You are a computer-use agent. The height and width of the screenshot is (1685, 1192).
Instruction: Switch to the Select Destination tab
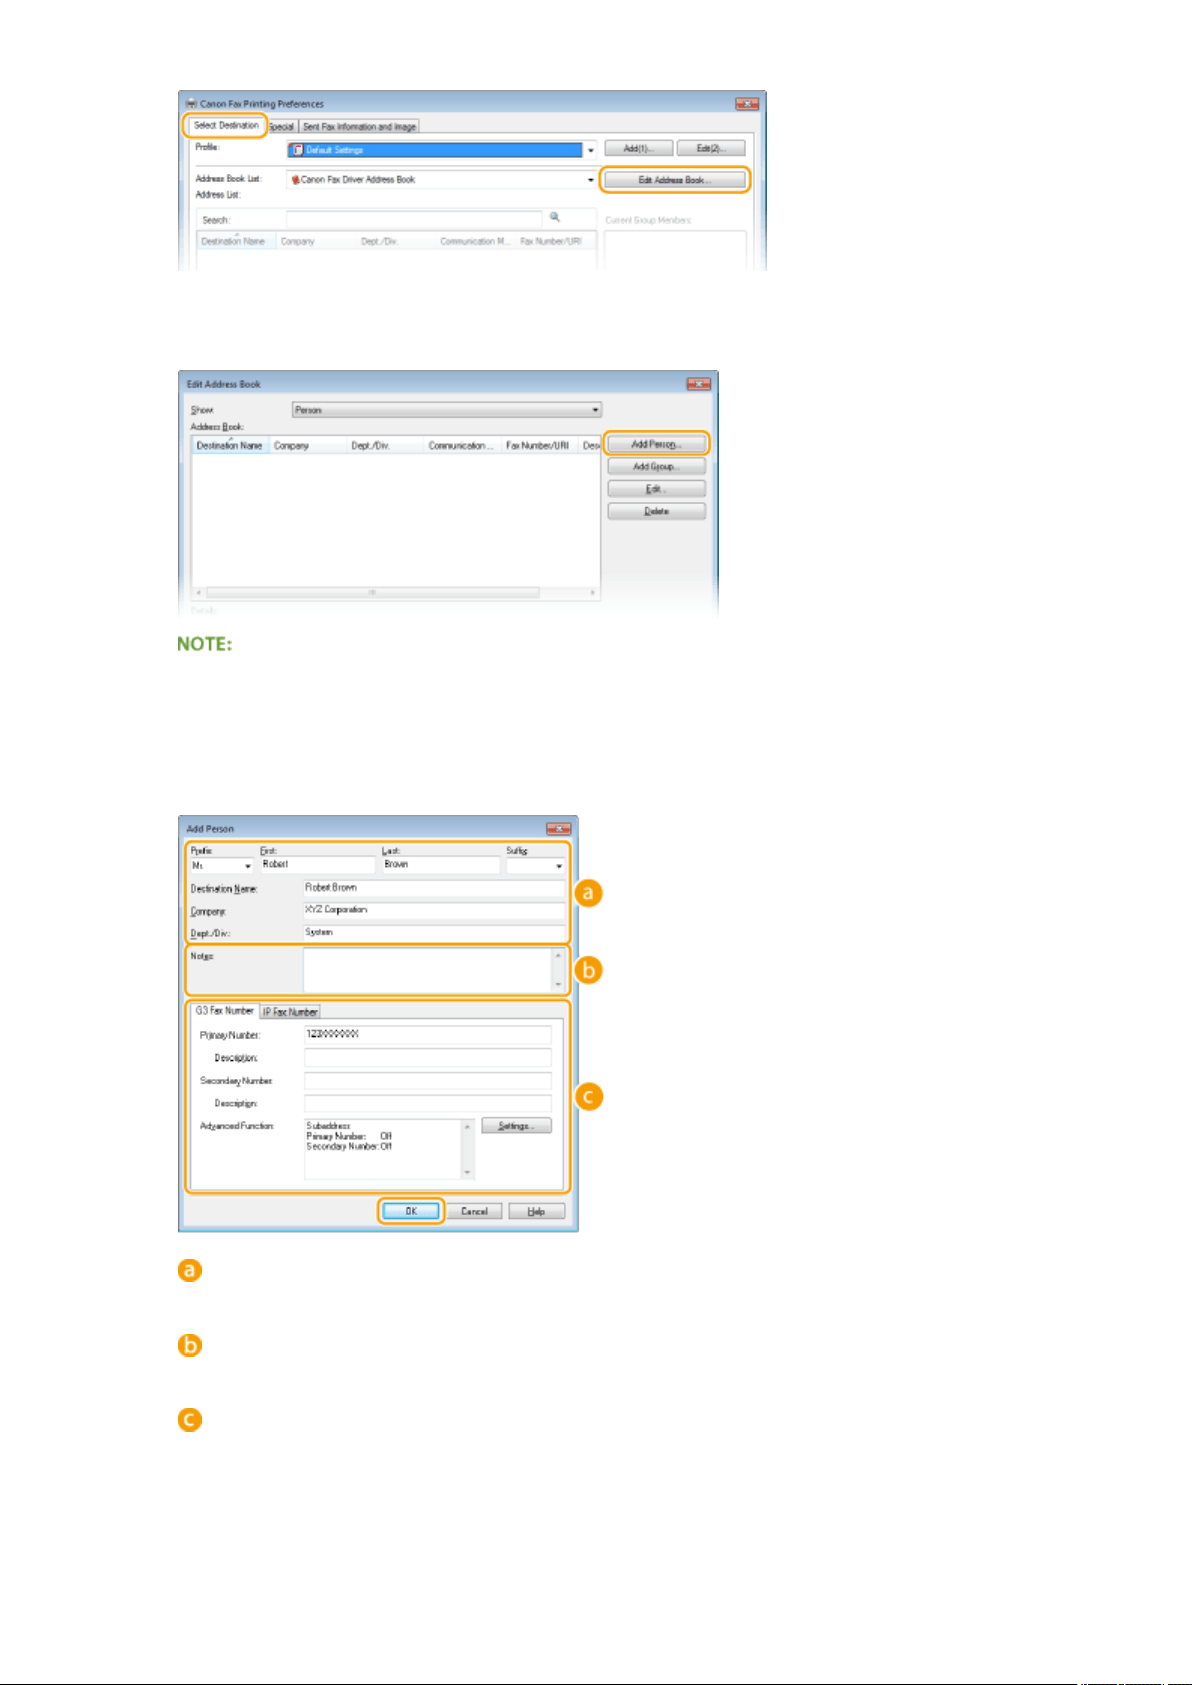point(226,125)
